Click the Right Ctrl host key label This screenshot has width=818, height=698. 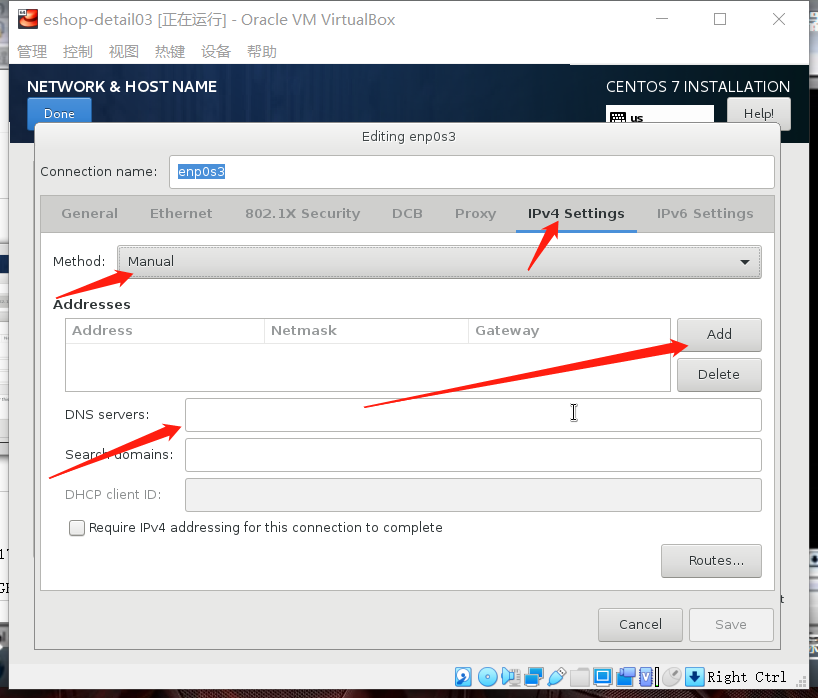point(747,677)
